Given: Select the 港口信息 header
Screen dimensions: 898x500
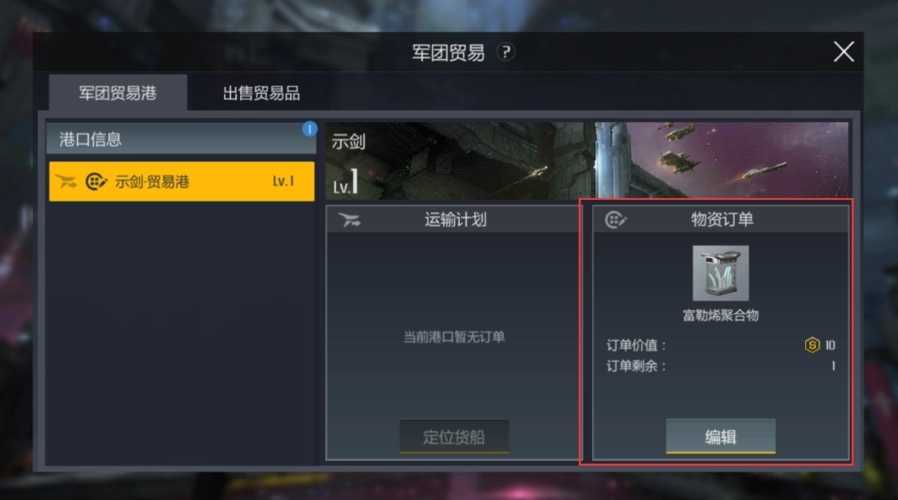Looking at the screenshot, I should (x=181, y=139).
